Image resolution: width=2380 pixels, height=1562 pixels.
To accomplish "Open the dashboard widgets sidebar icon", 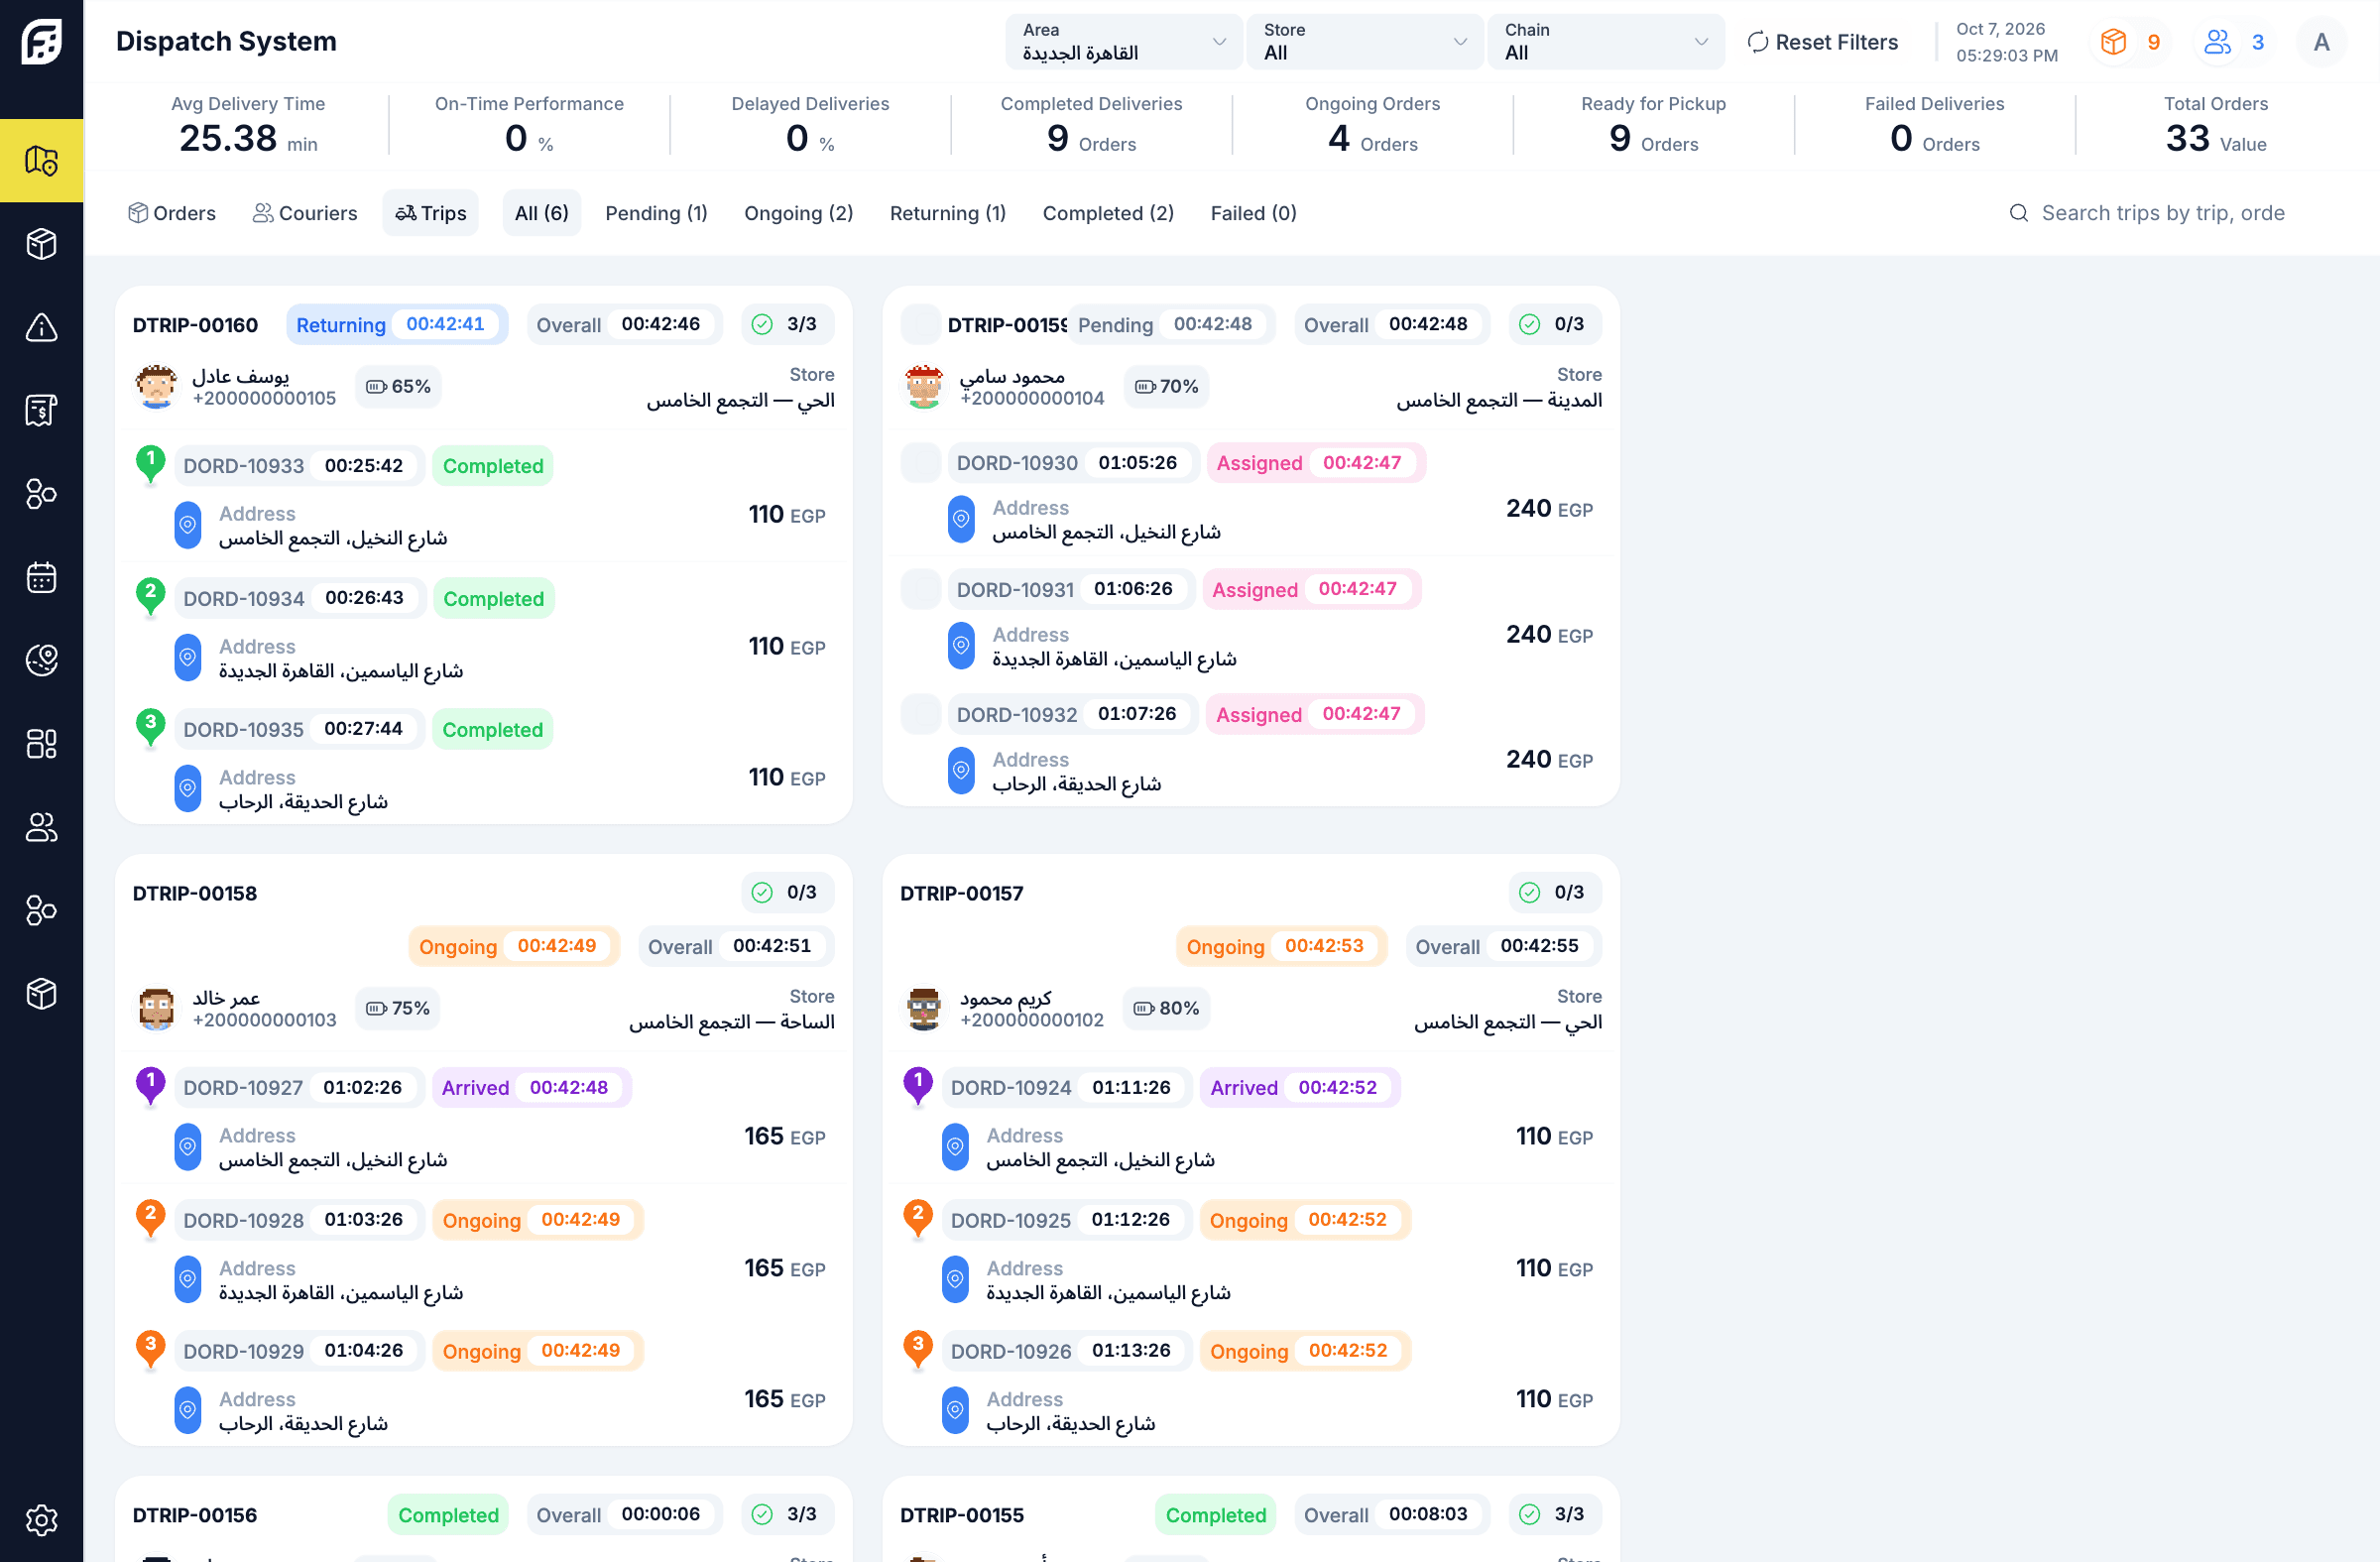I will pos(41,743).
